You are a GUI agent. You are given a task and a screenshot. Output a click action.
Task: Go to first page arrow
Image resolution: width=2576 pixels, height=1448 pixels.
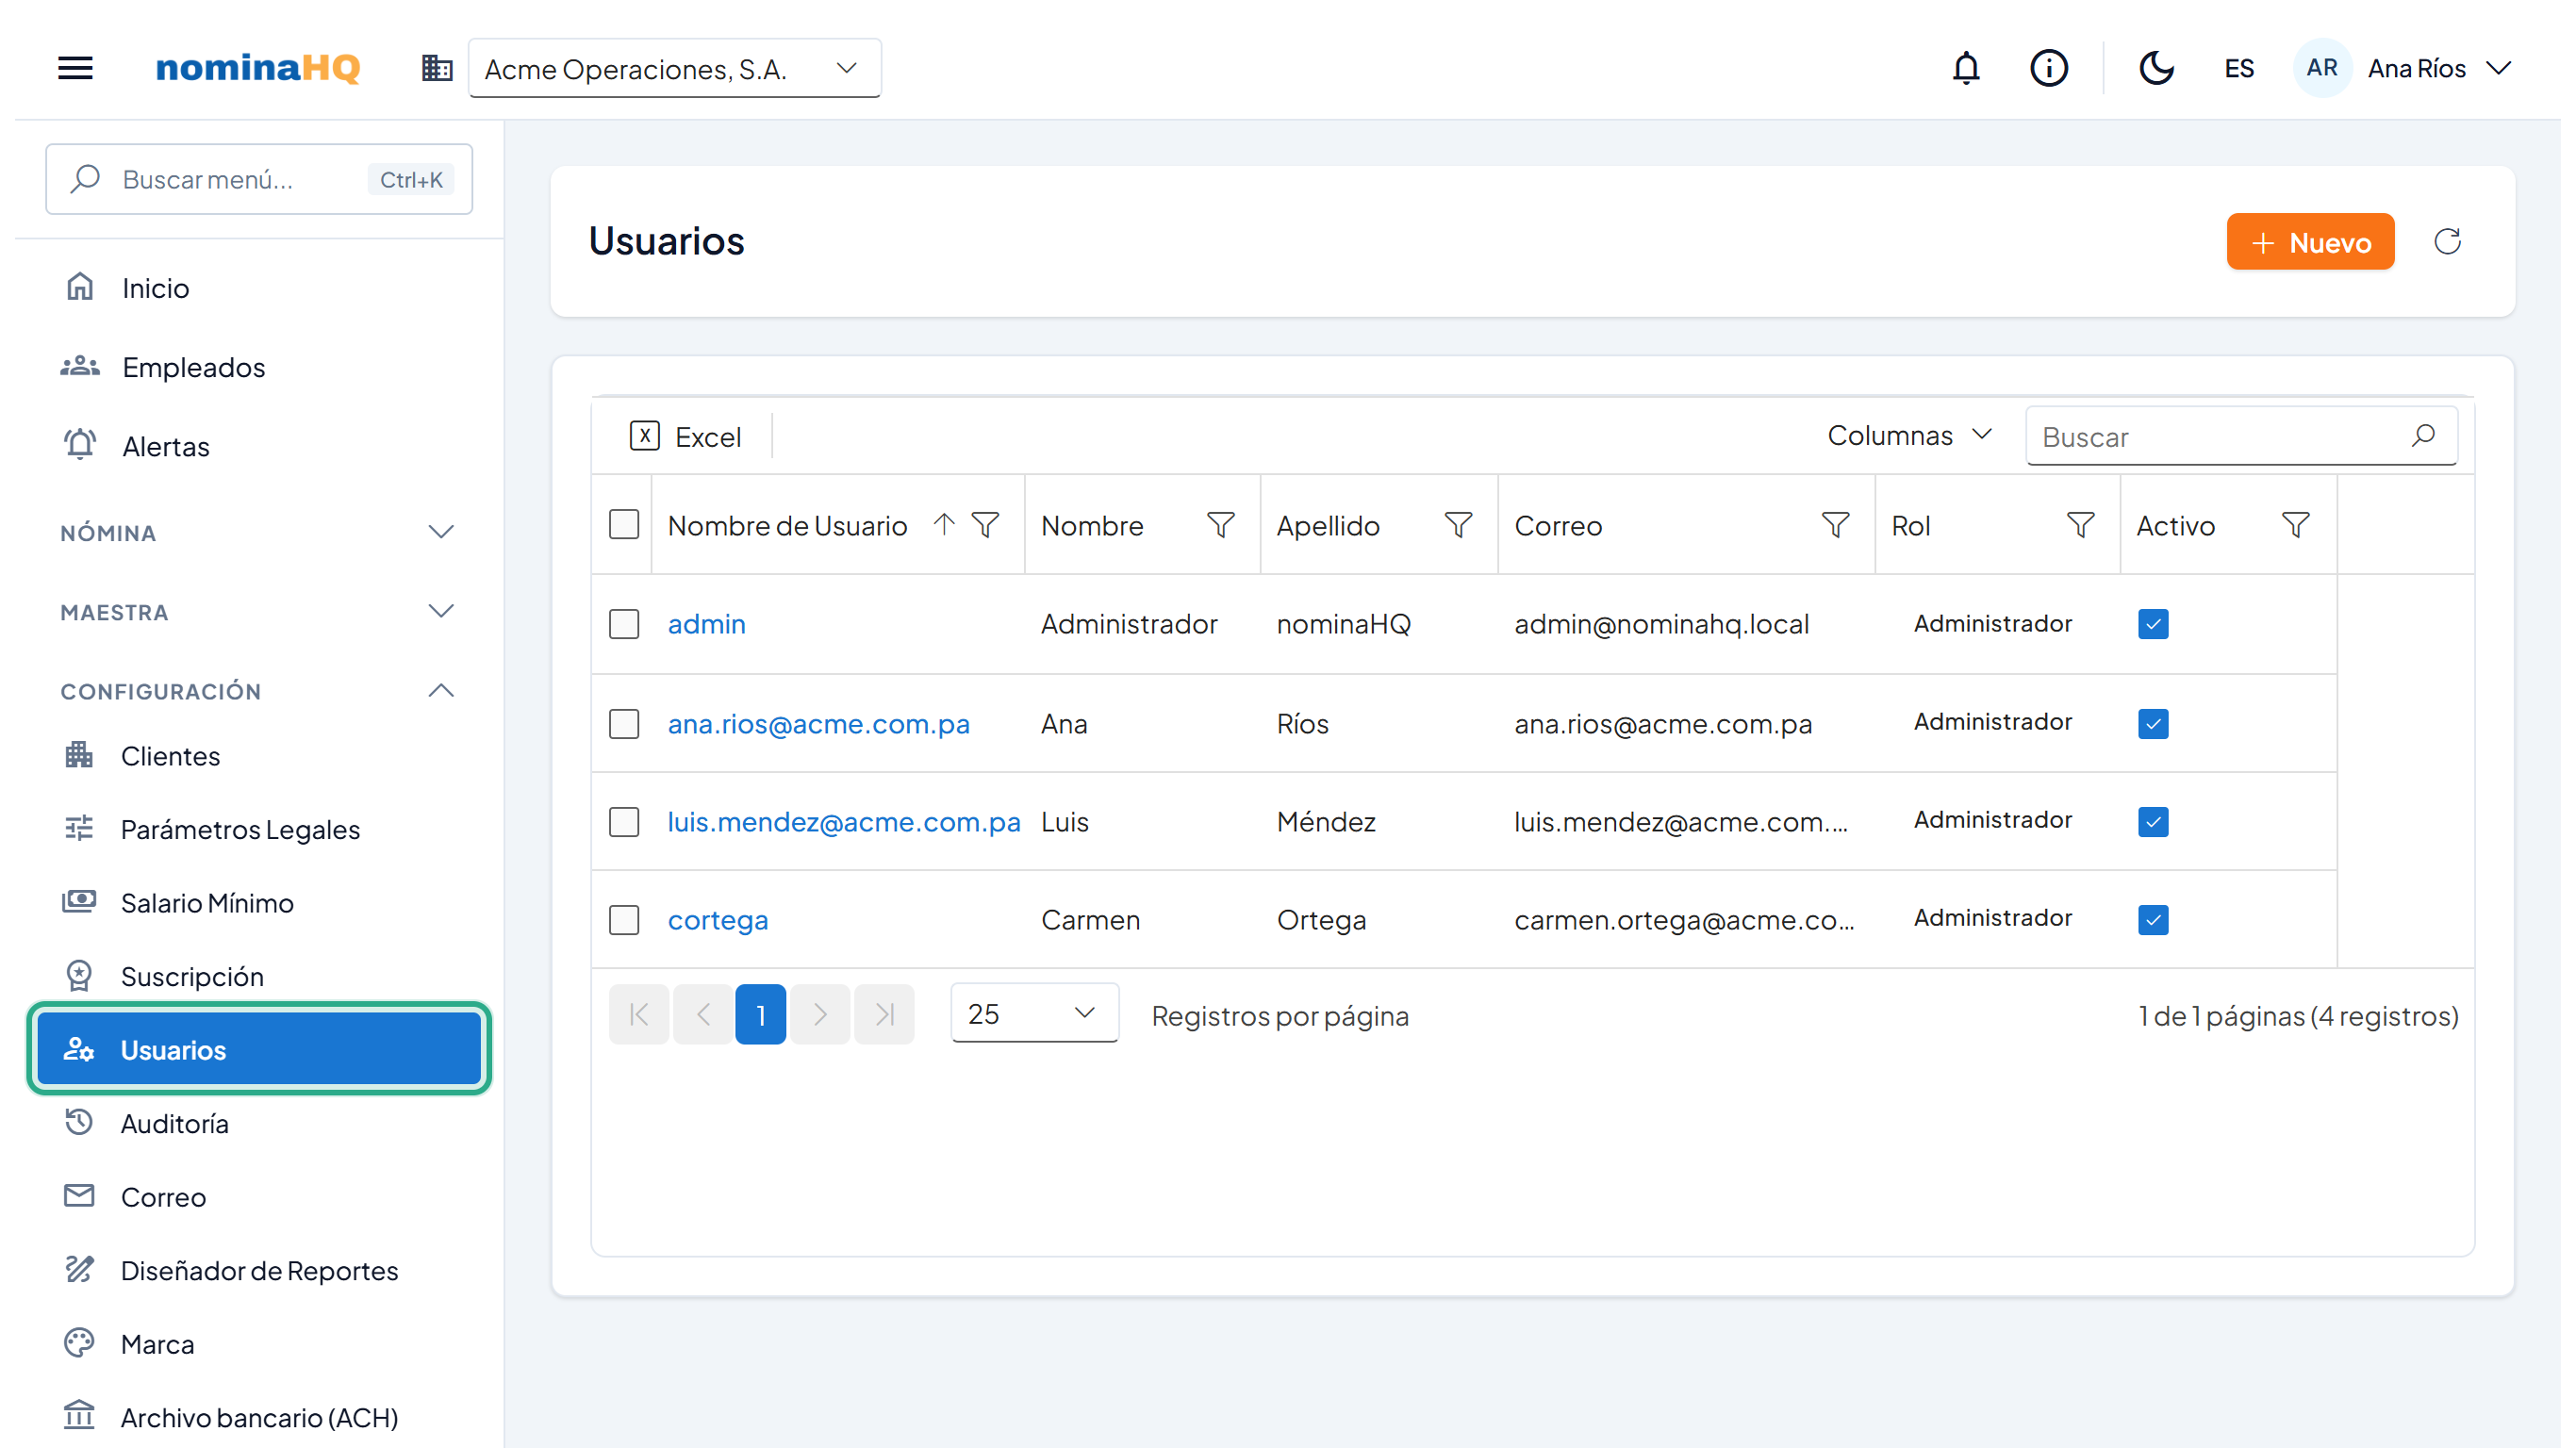pos(639,1015)
